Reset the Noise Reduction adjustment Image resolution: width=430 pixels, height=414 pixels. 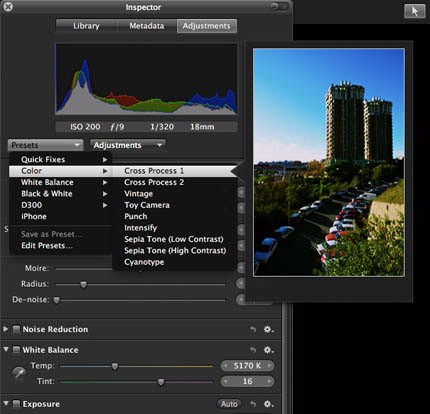pyautogui.click(x=253, y=330)
